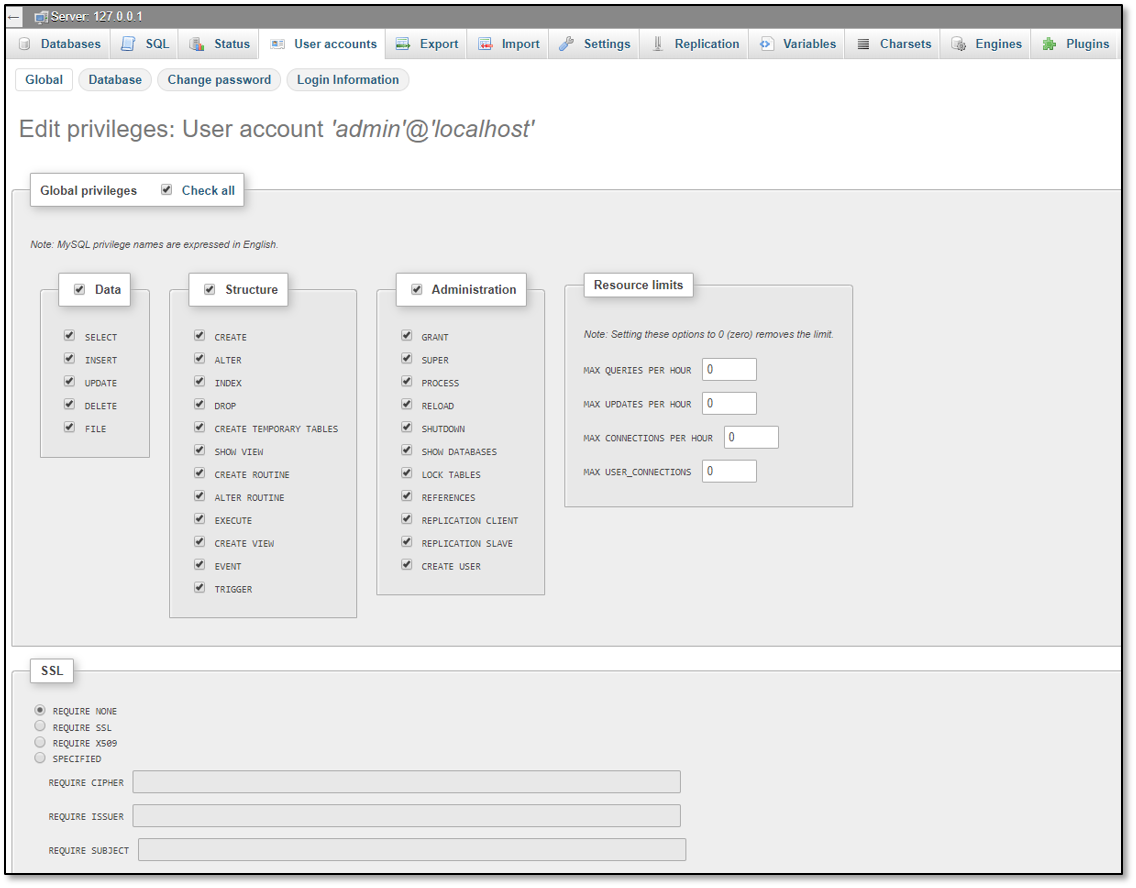The image size is (1136, 888).
Task: Select the REQUIRE SSL radio option
Action: tap(40, 726)
